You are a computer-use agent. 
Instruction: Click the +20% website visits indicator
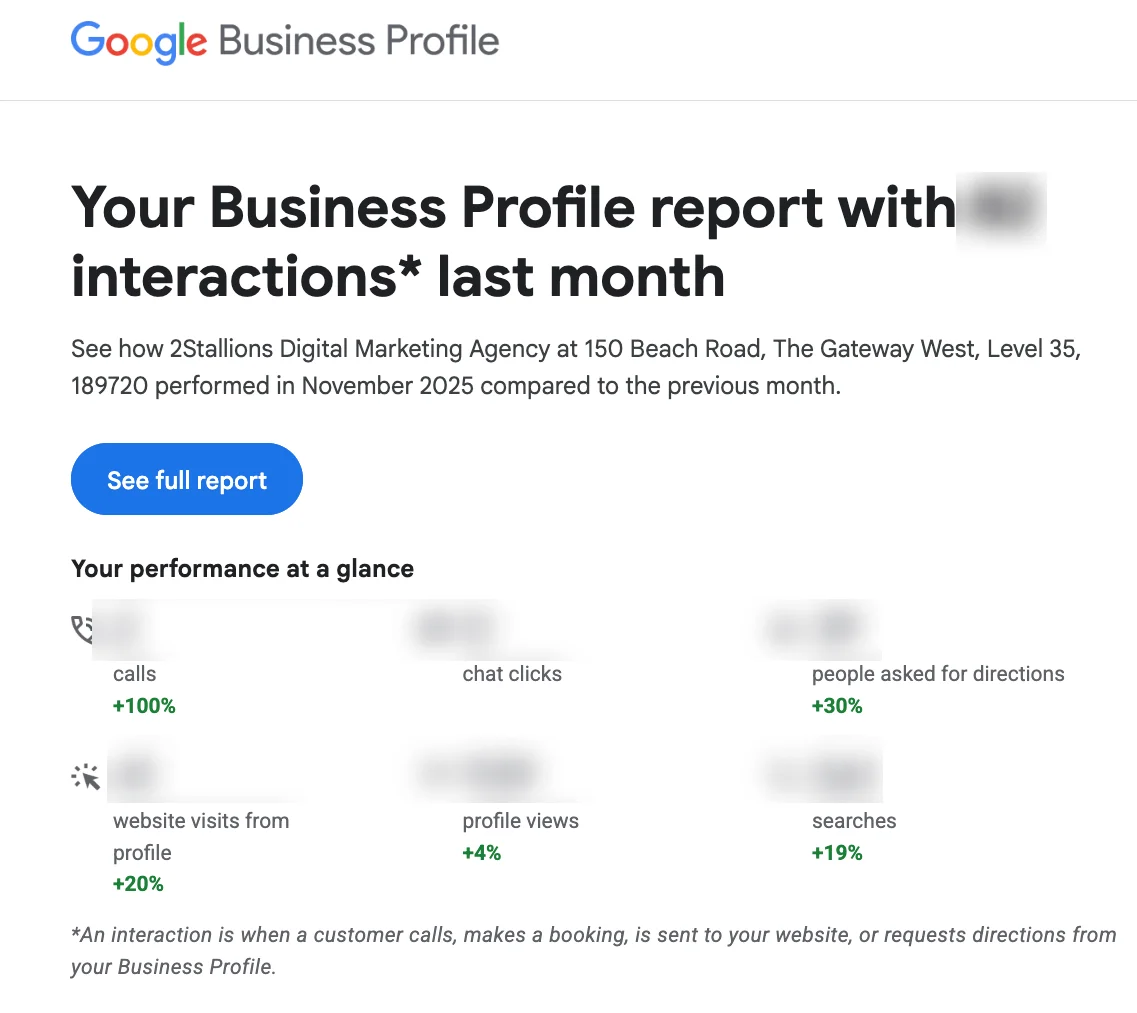[x=139, y=883]
